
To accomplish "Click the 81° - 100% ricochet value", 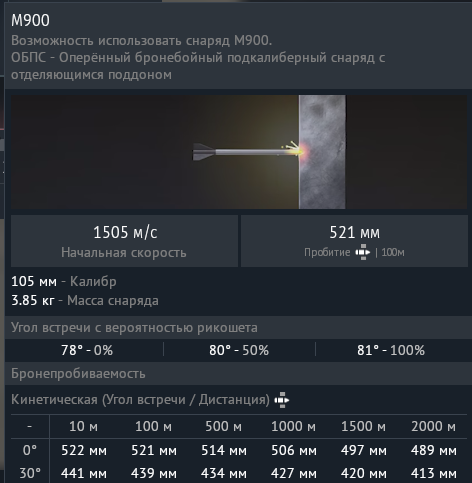I will (391, 350).
